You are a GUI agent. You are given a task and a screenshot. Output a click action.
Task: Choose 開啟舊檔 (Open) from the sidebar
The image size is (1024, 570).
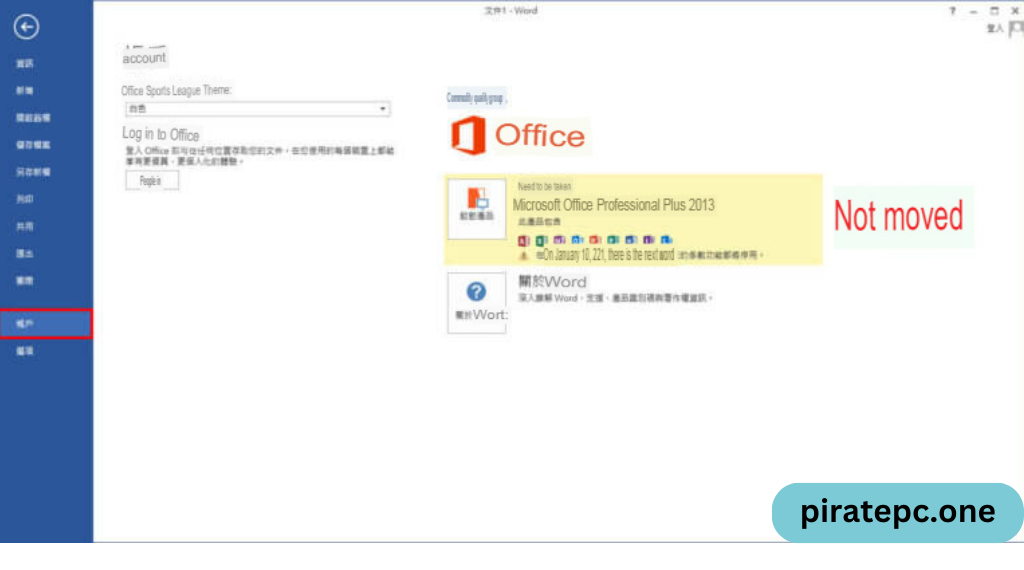[x=33, y=118]
